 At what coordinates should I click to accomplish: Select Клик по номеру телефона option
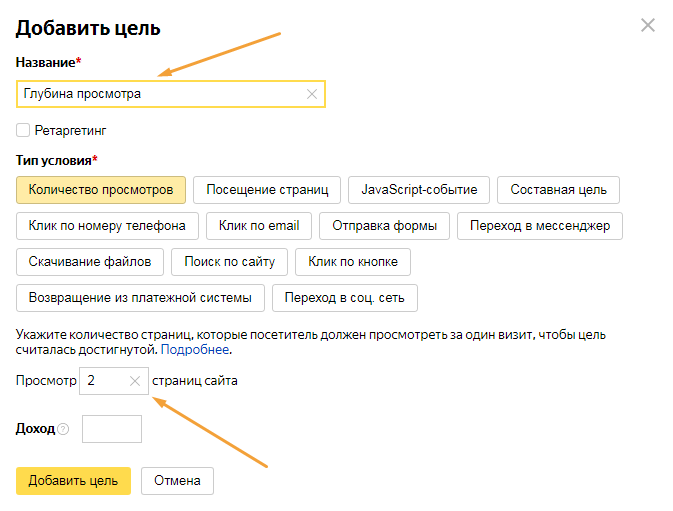point(107,226)
